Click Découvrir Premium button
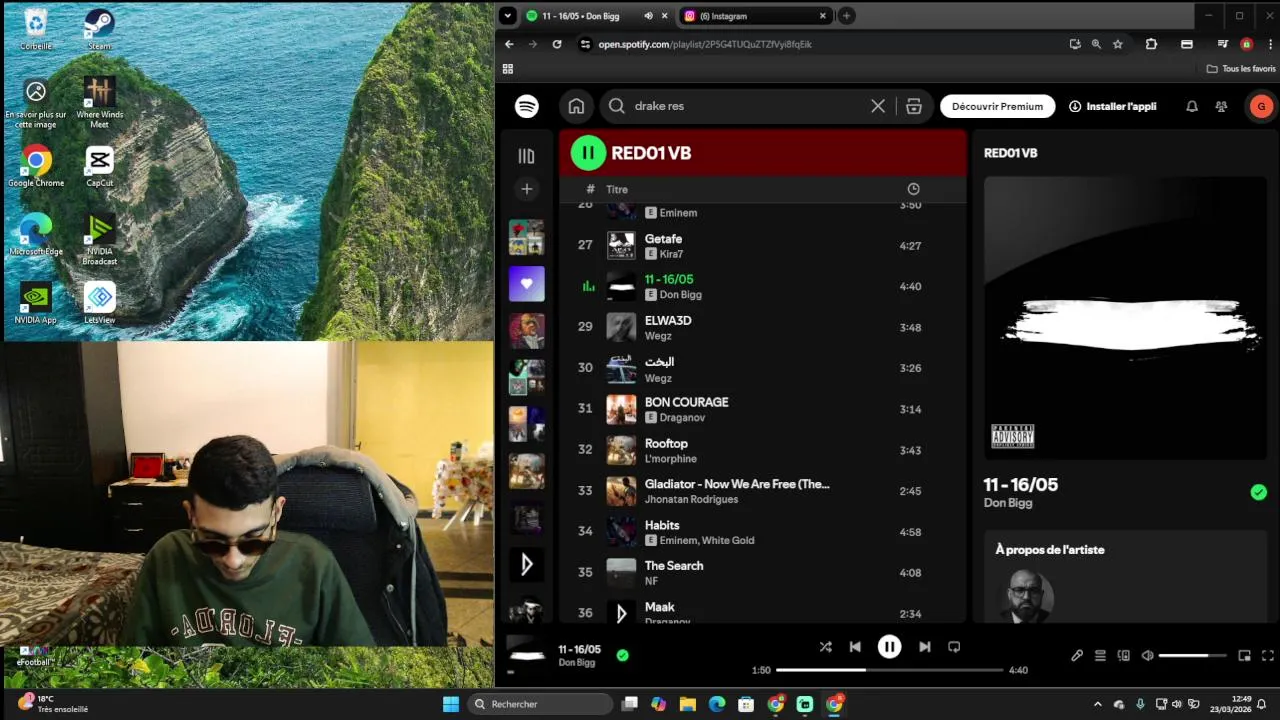The image size is (1280, 720). (997, 106)
